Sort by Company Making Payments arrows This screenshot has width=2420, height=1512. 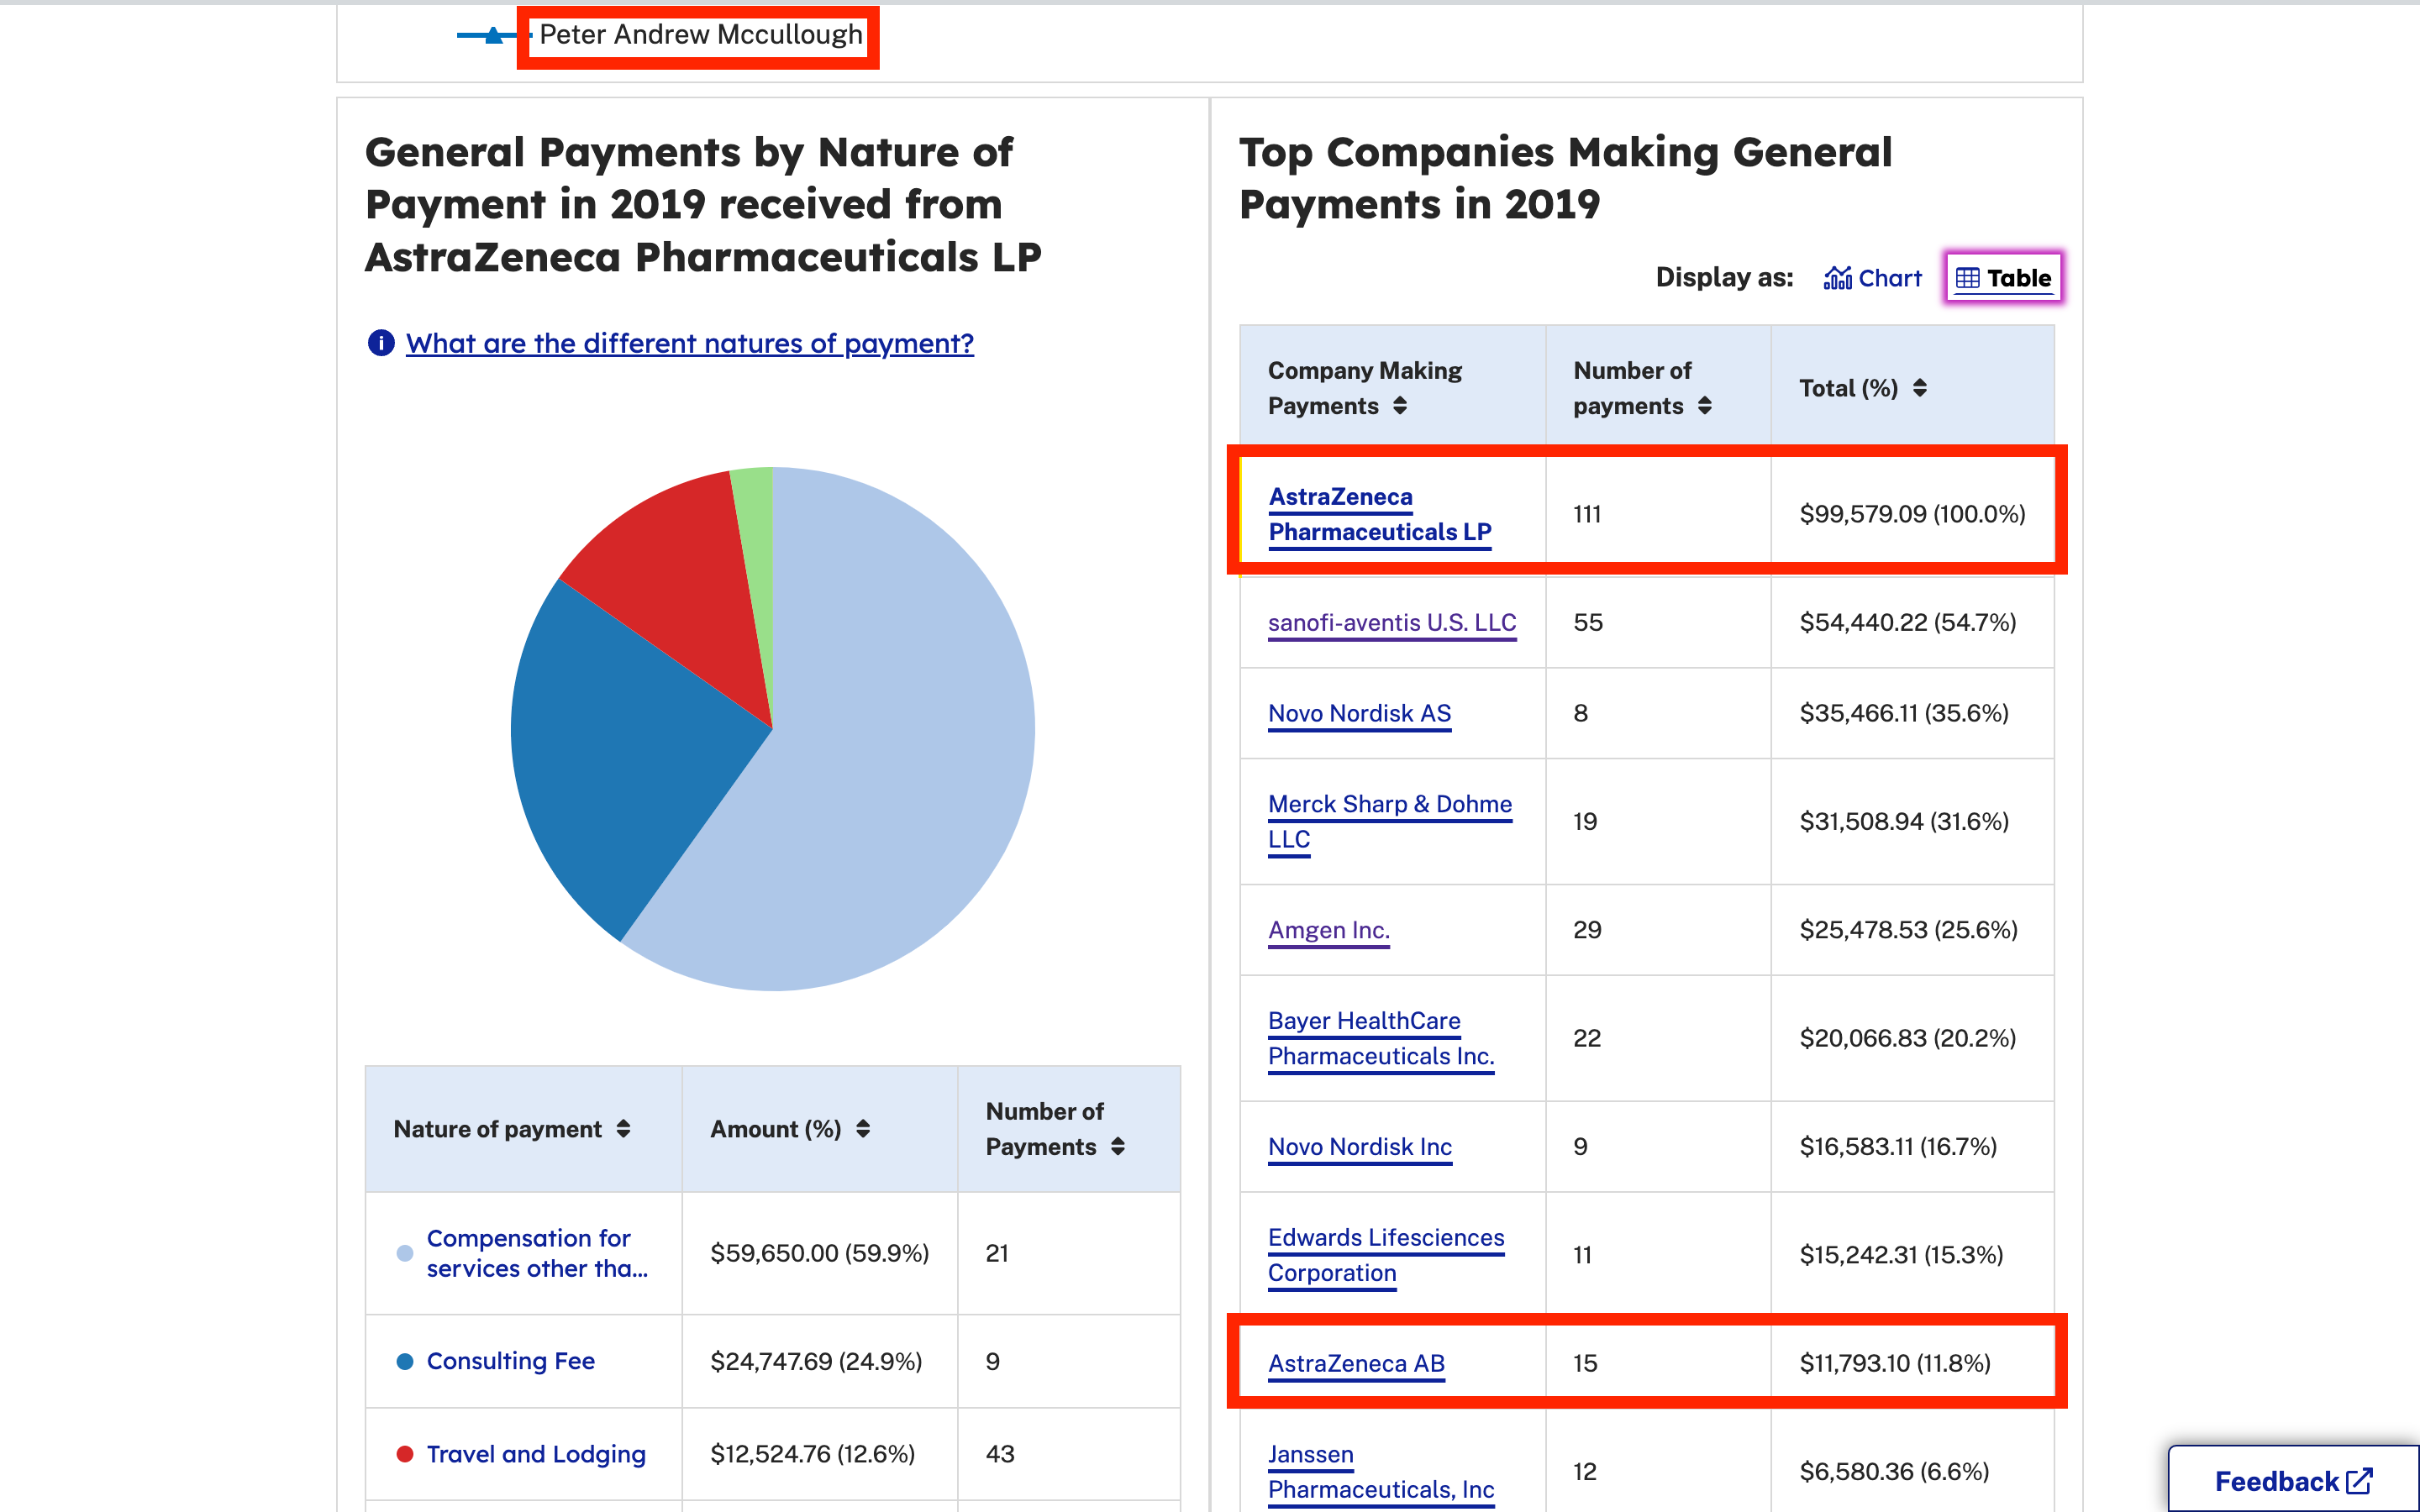pyautogui.click(x=1400, y=406)
